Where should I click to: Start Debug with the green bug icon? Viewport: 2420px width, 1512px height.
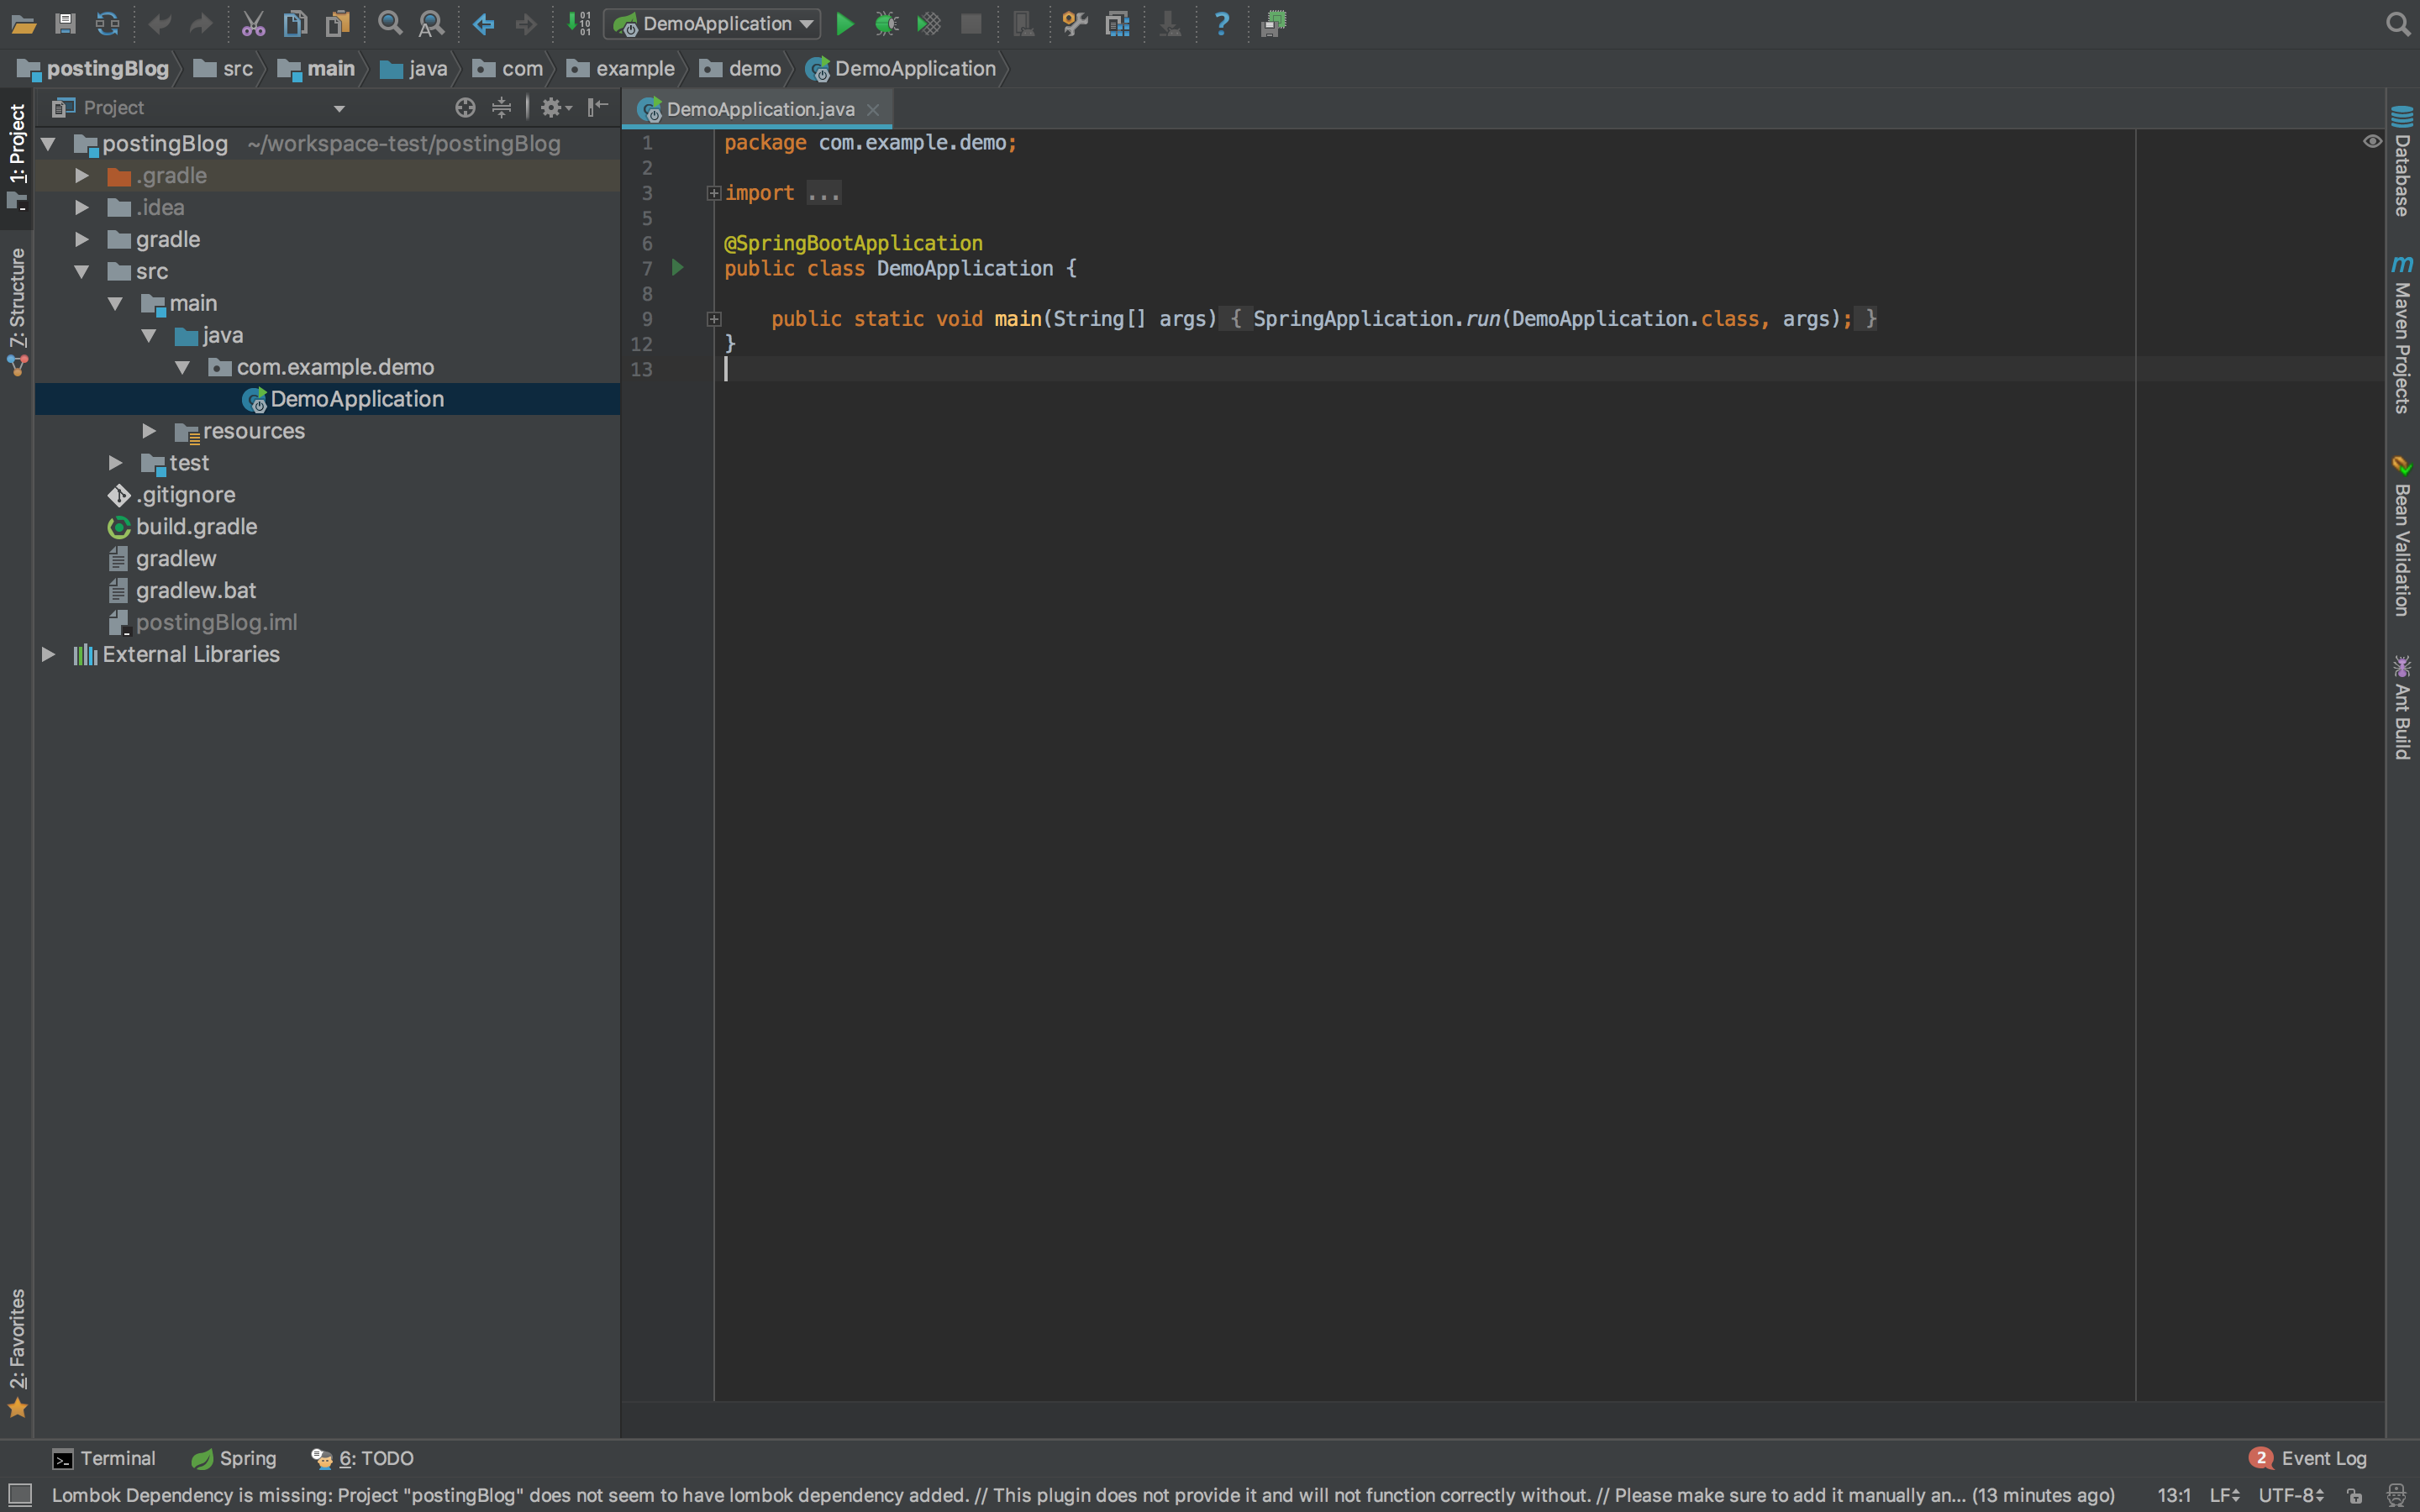tap(887, 24)
